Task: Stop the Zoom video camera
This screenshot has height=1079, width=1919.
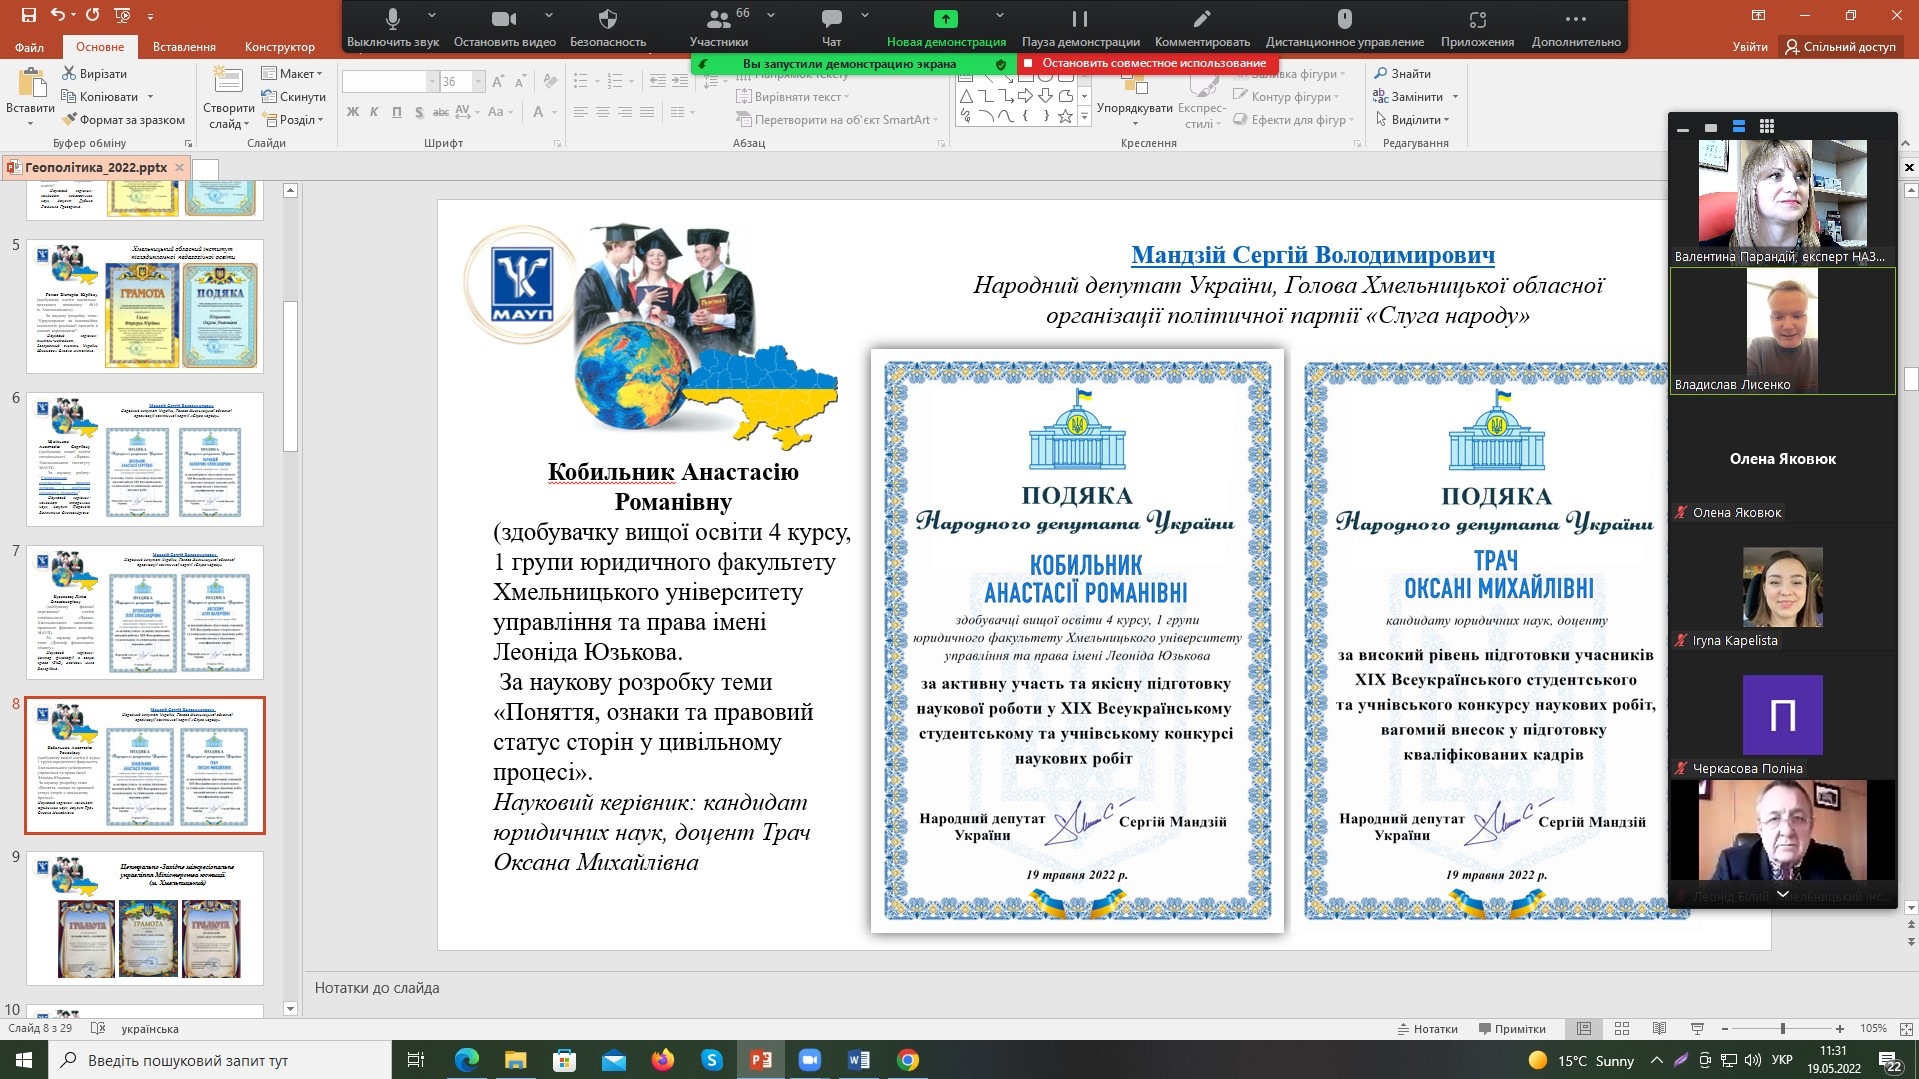Action: (504, 20)
